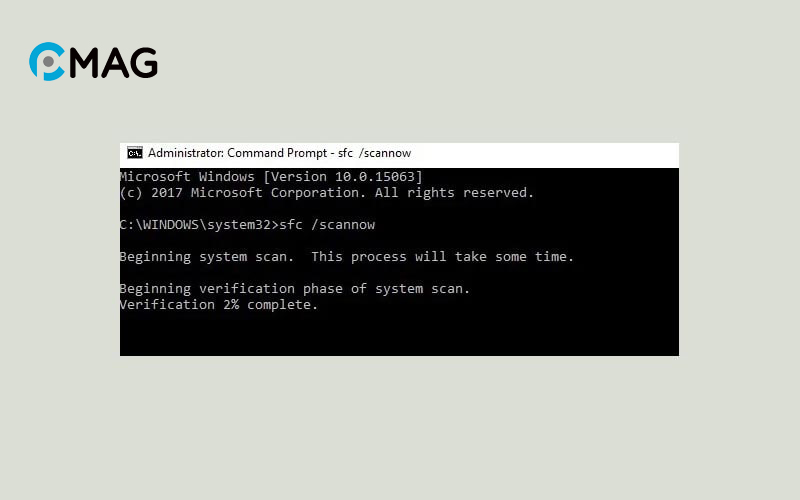The height and width of the screenshot is (500, 800).
Task: Click the 2017 Microsoft Corporation copyright line
Action: click(327, 193)
